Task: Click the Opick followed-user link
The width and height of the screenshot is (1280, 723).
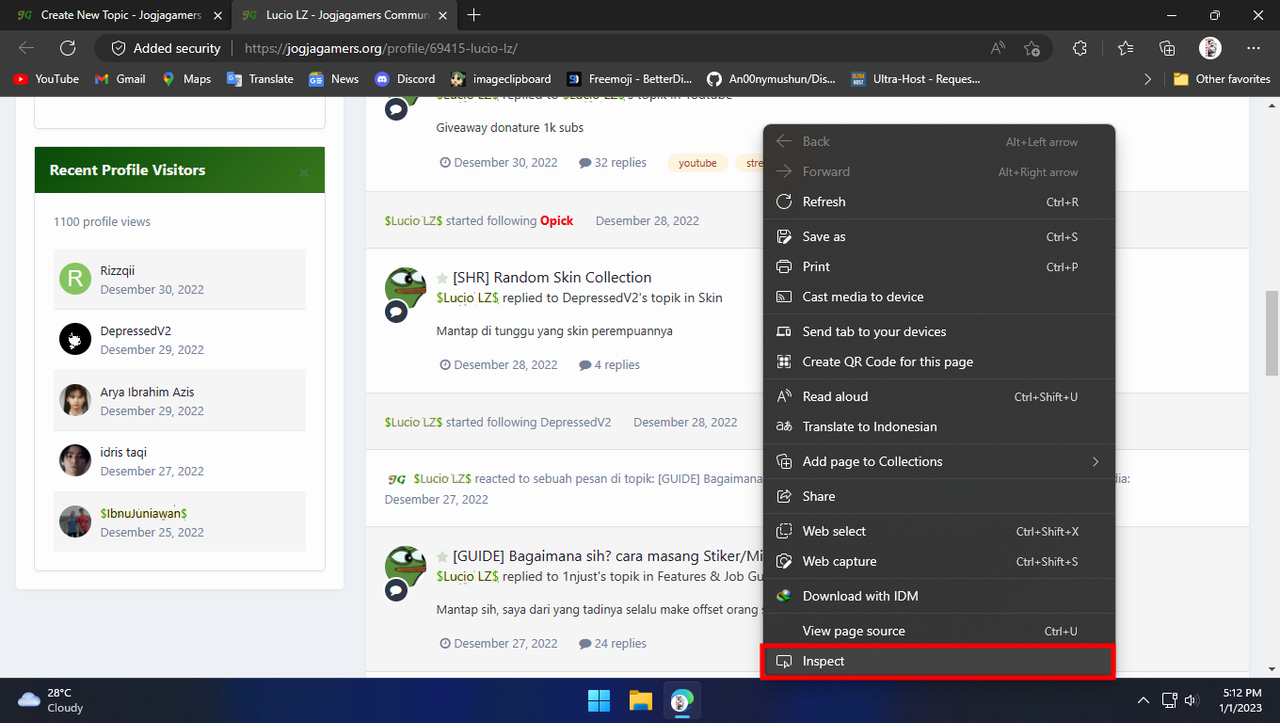Action: (557, 220)
